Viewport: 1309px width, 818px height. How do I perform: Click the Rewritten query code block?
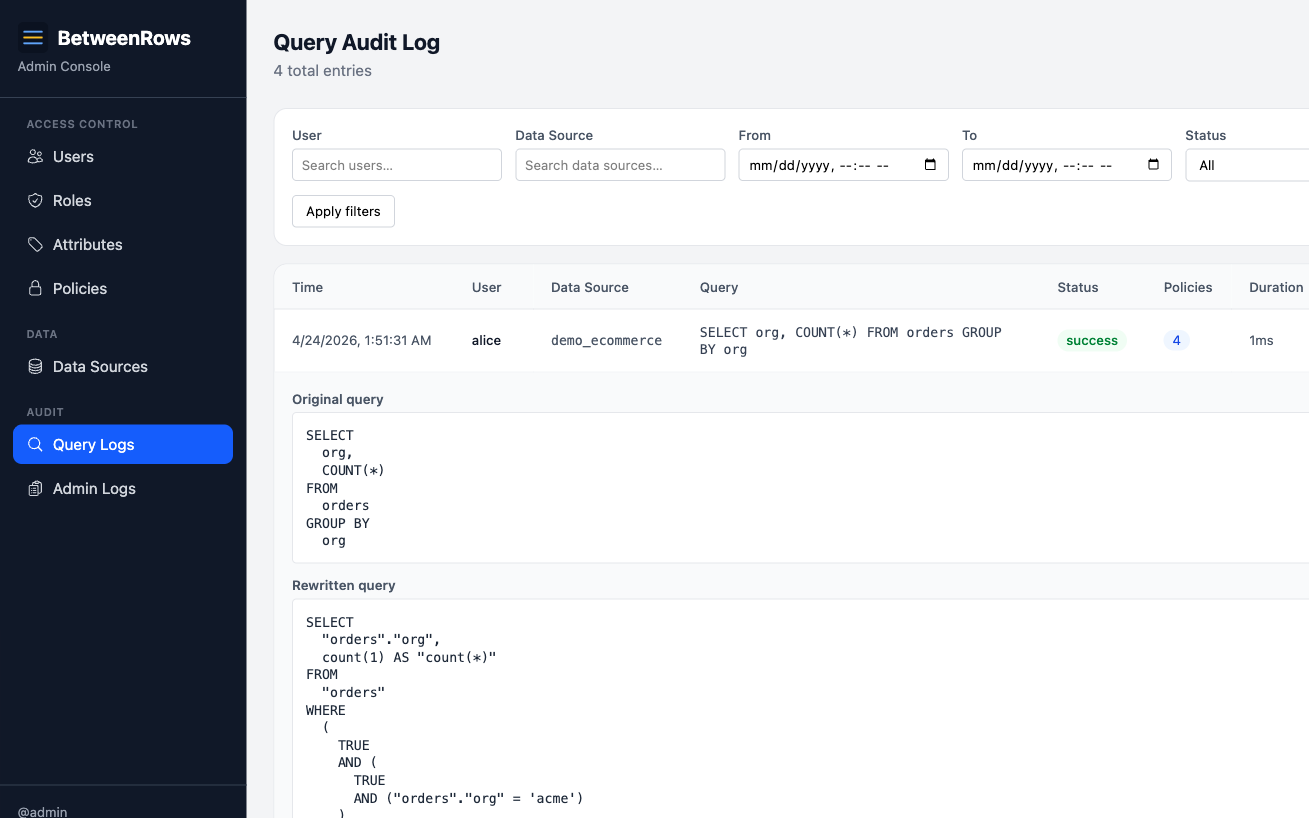[x=800, y=708]
